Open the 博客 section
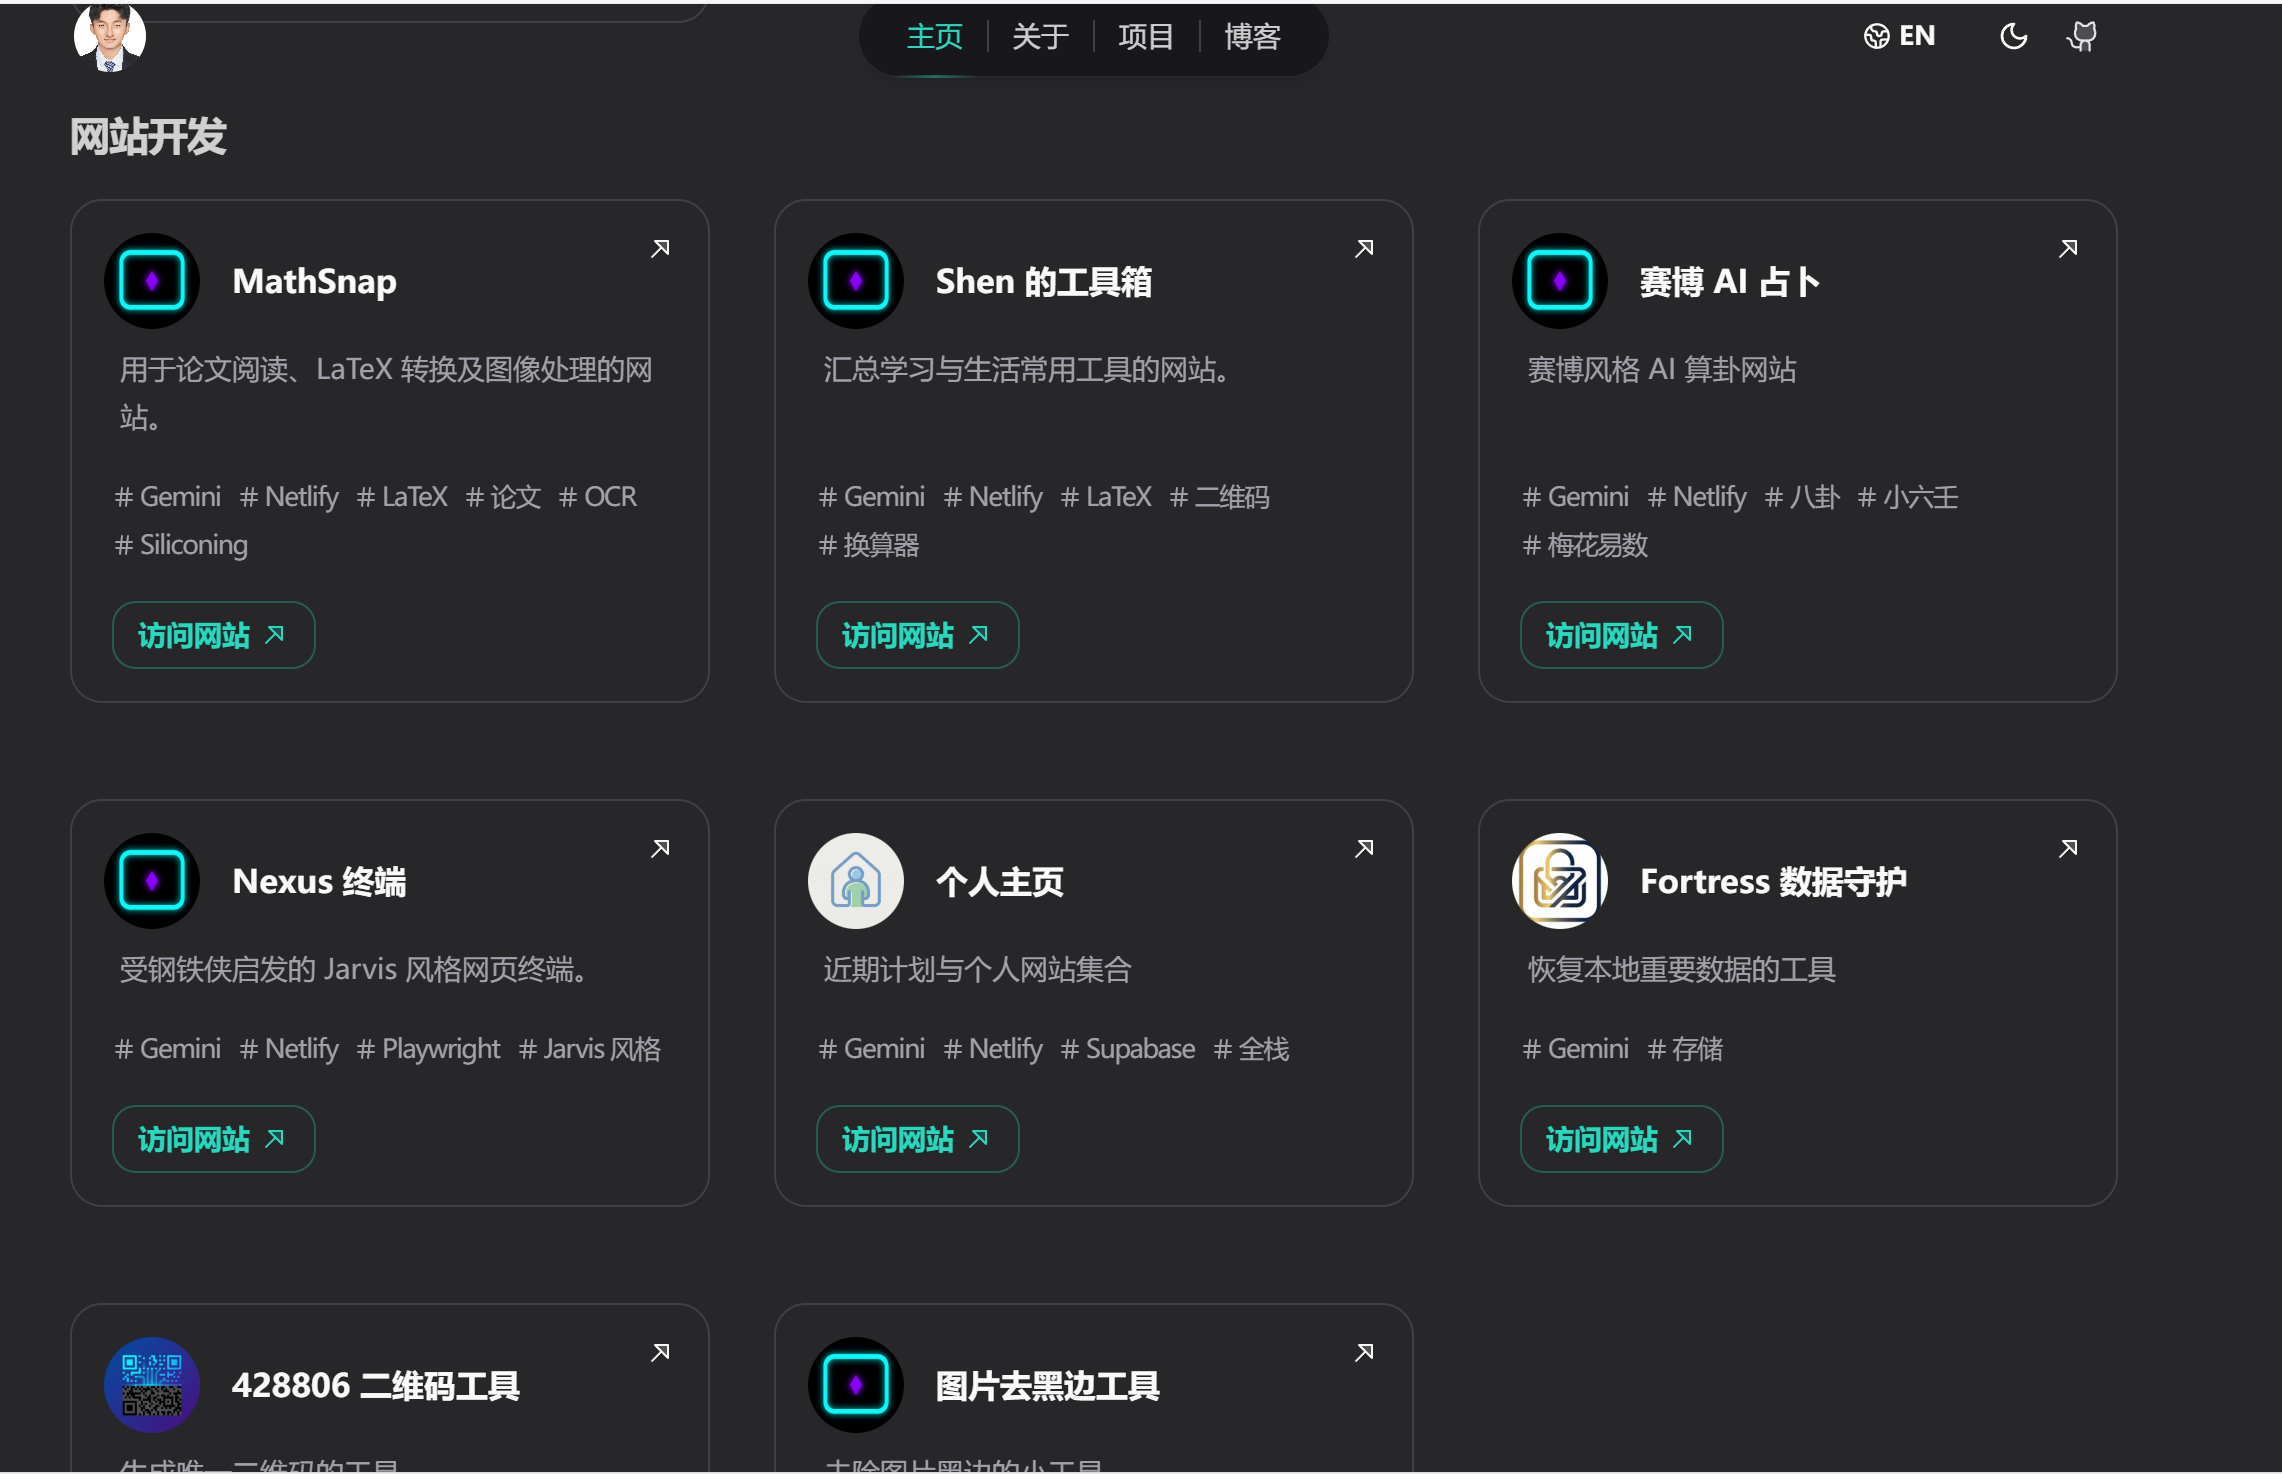The width and height of the screenshot is (2282, 1474). pos(1251,36)
